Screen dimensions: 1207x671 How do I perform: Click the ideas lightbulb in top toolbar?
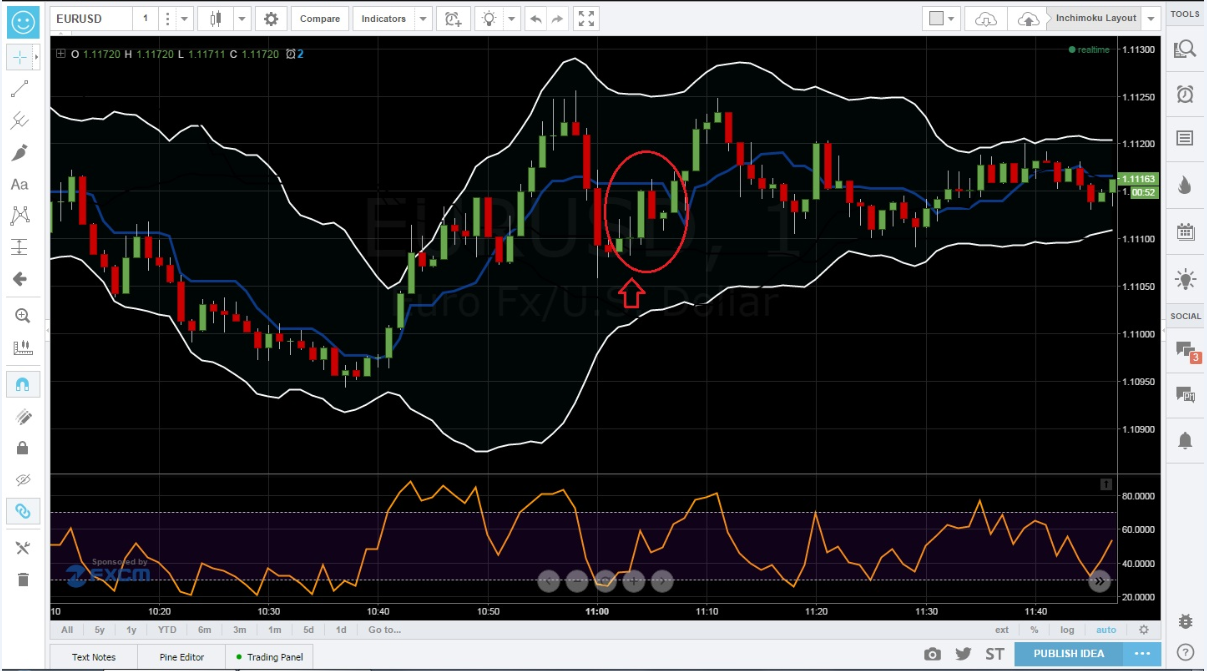[488, 19]
